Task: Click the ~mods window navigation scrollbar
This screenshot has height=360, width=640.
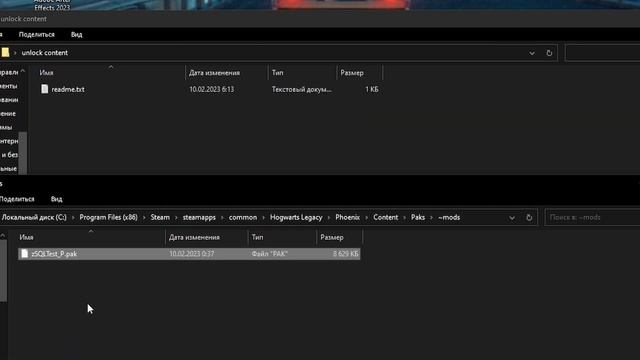Action: 3,271
